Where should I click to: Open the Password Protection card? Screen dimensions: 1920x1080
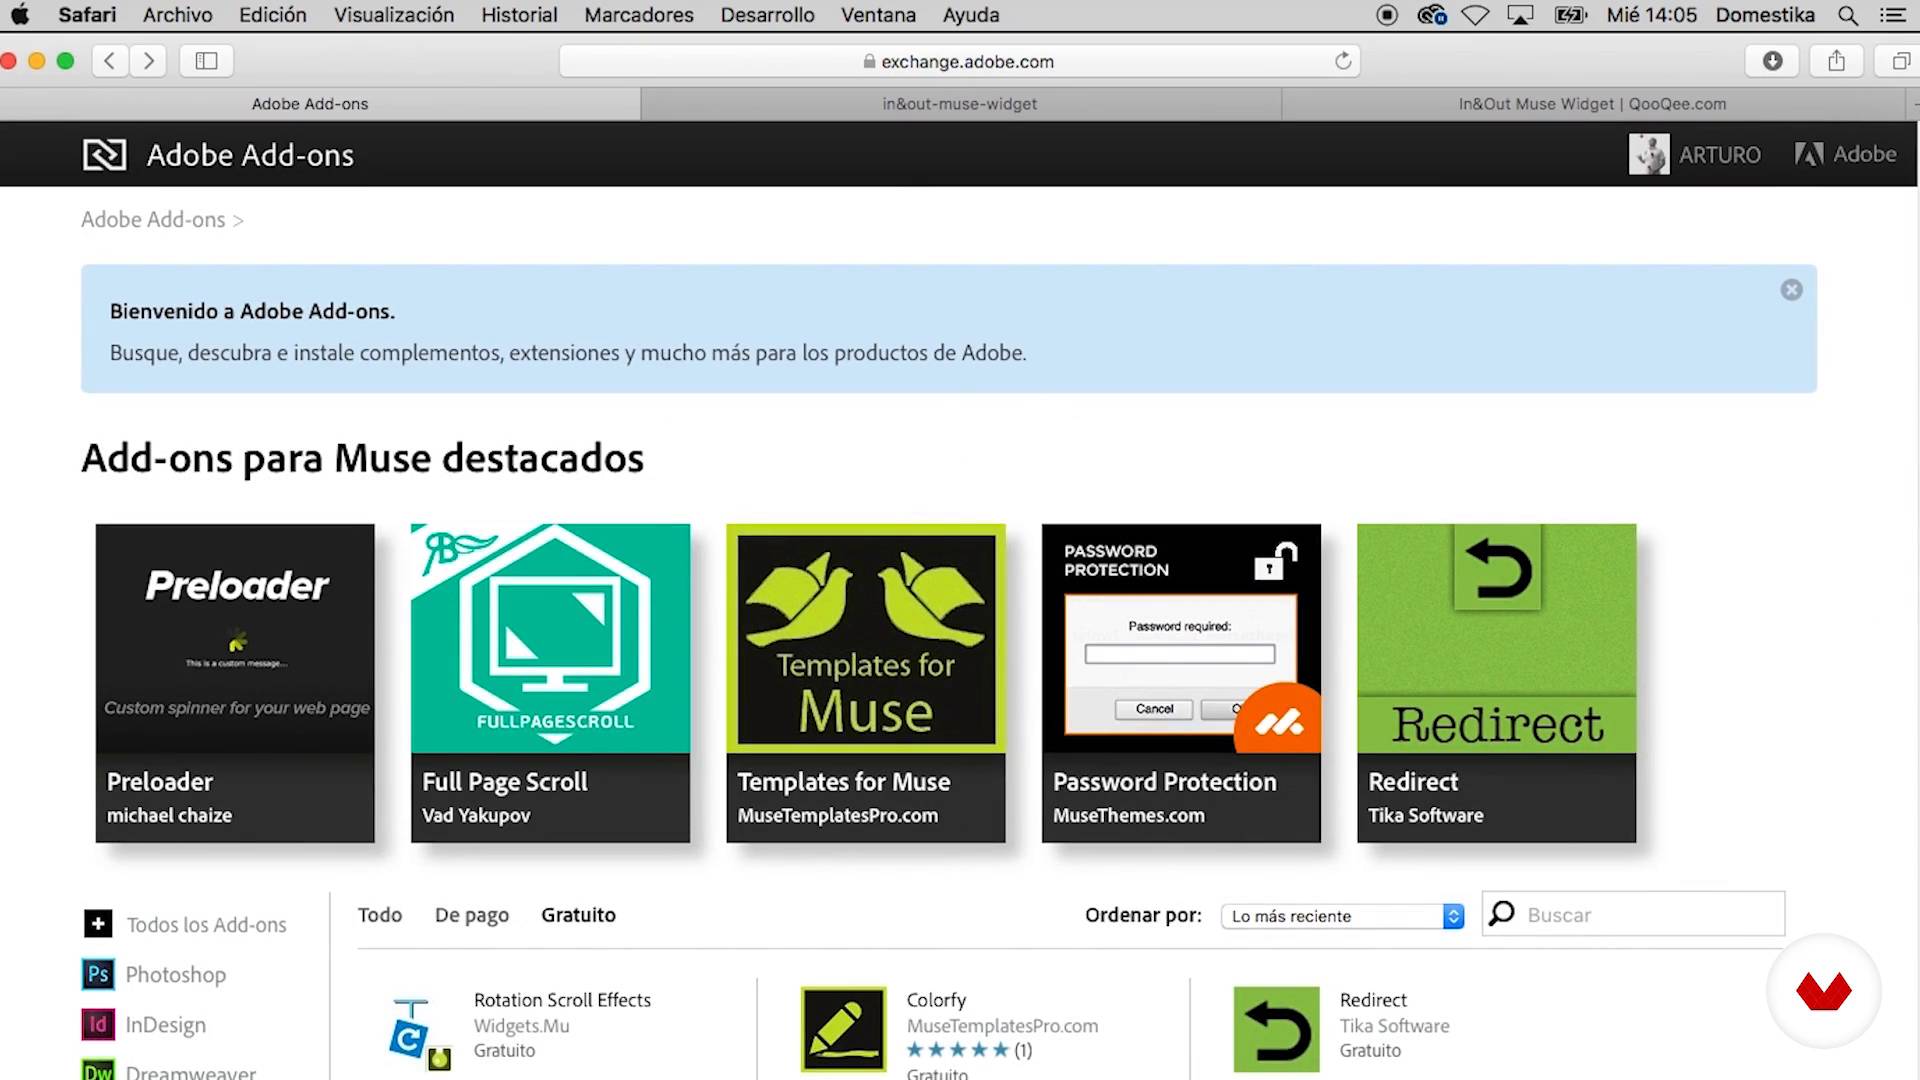1181,683
